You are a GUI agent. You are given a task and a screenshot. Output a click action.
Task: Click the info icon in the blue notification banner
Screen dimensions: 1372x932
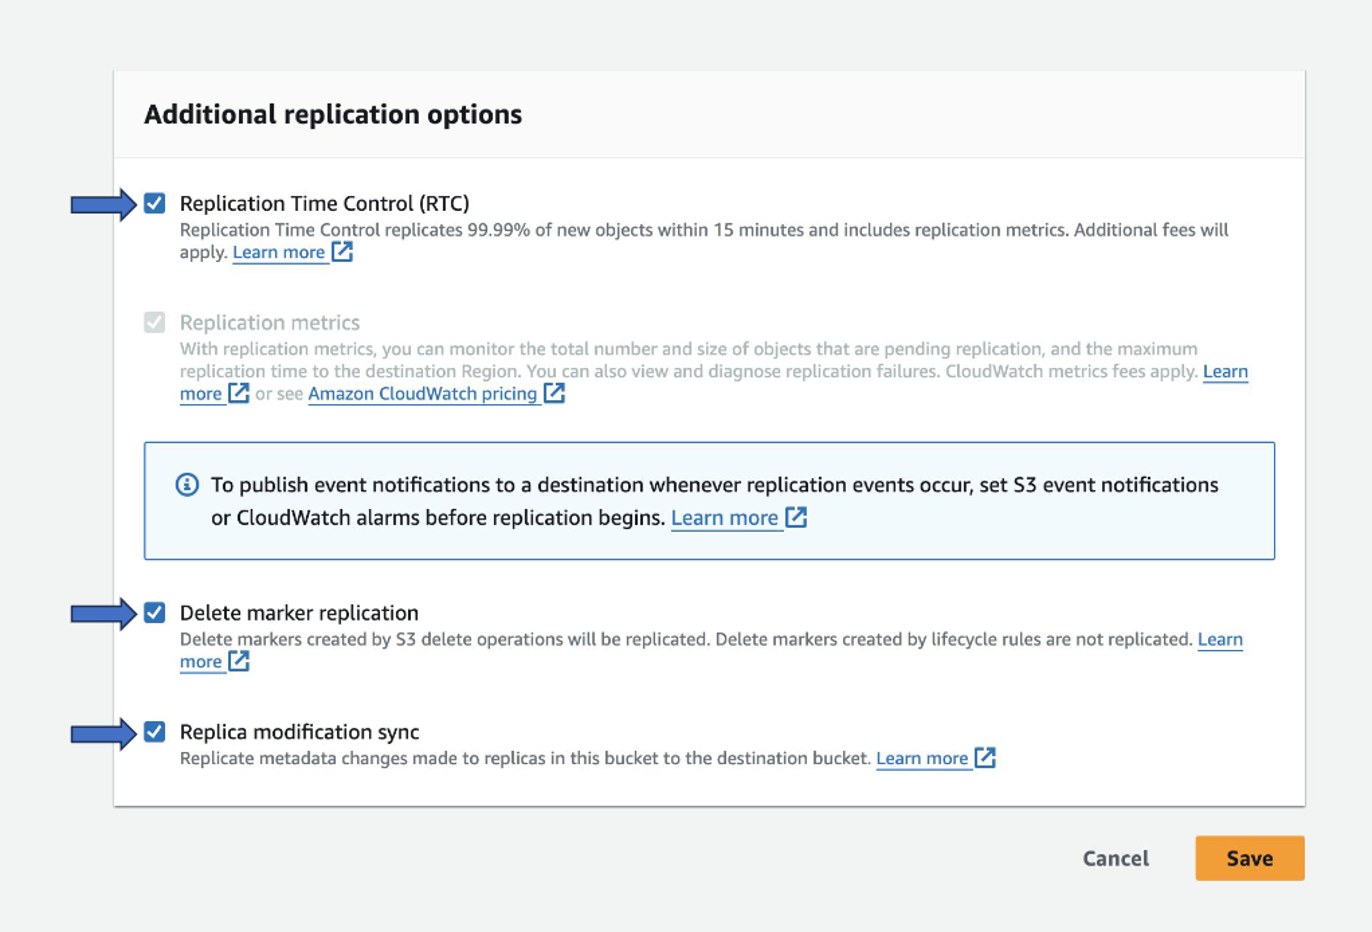(x=186, y=485)
